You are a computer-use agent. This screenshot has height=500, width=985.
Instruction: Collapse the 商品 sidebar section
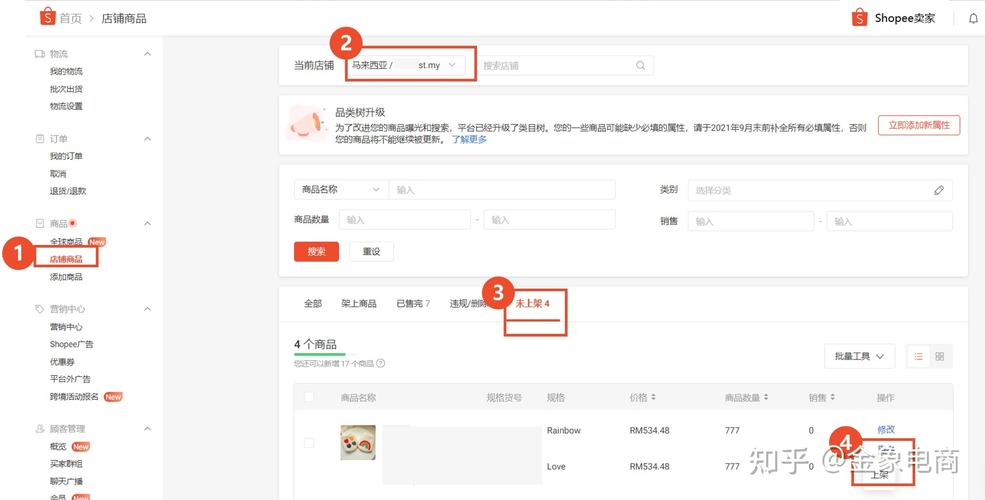coord(148,224)
